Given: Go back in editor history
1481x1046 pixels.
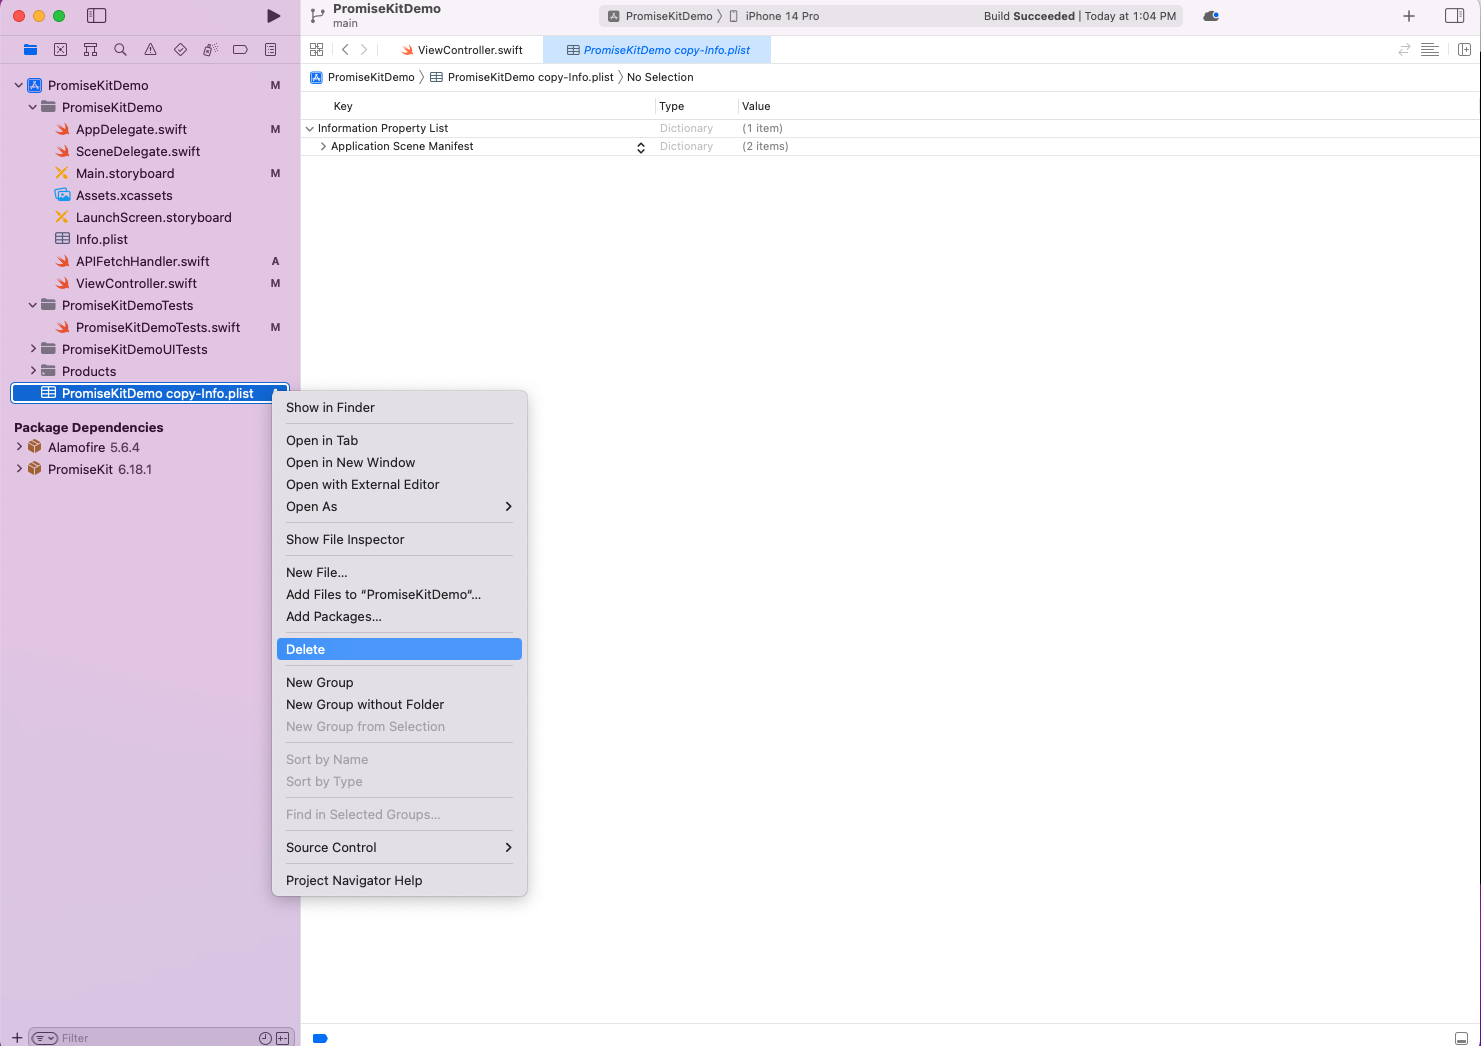Looking at the screenshot, I should pyautogui.click(x=345, y=49).
